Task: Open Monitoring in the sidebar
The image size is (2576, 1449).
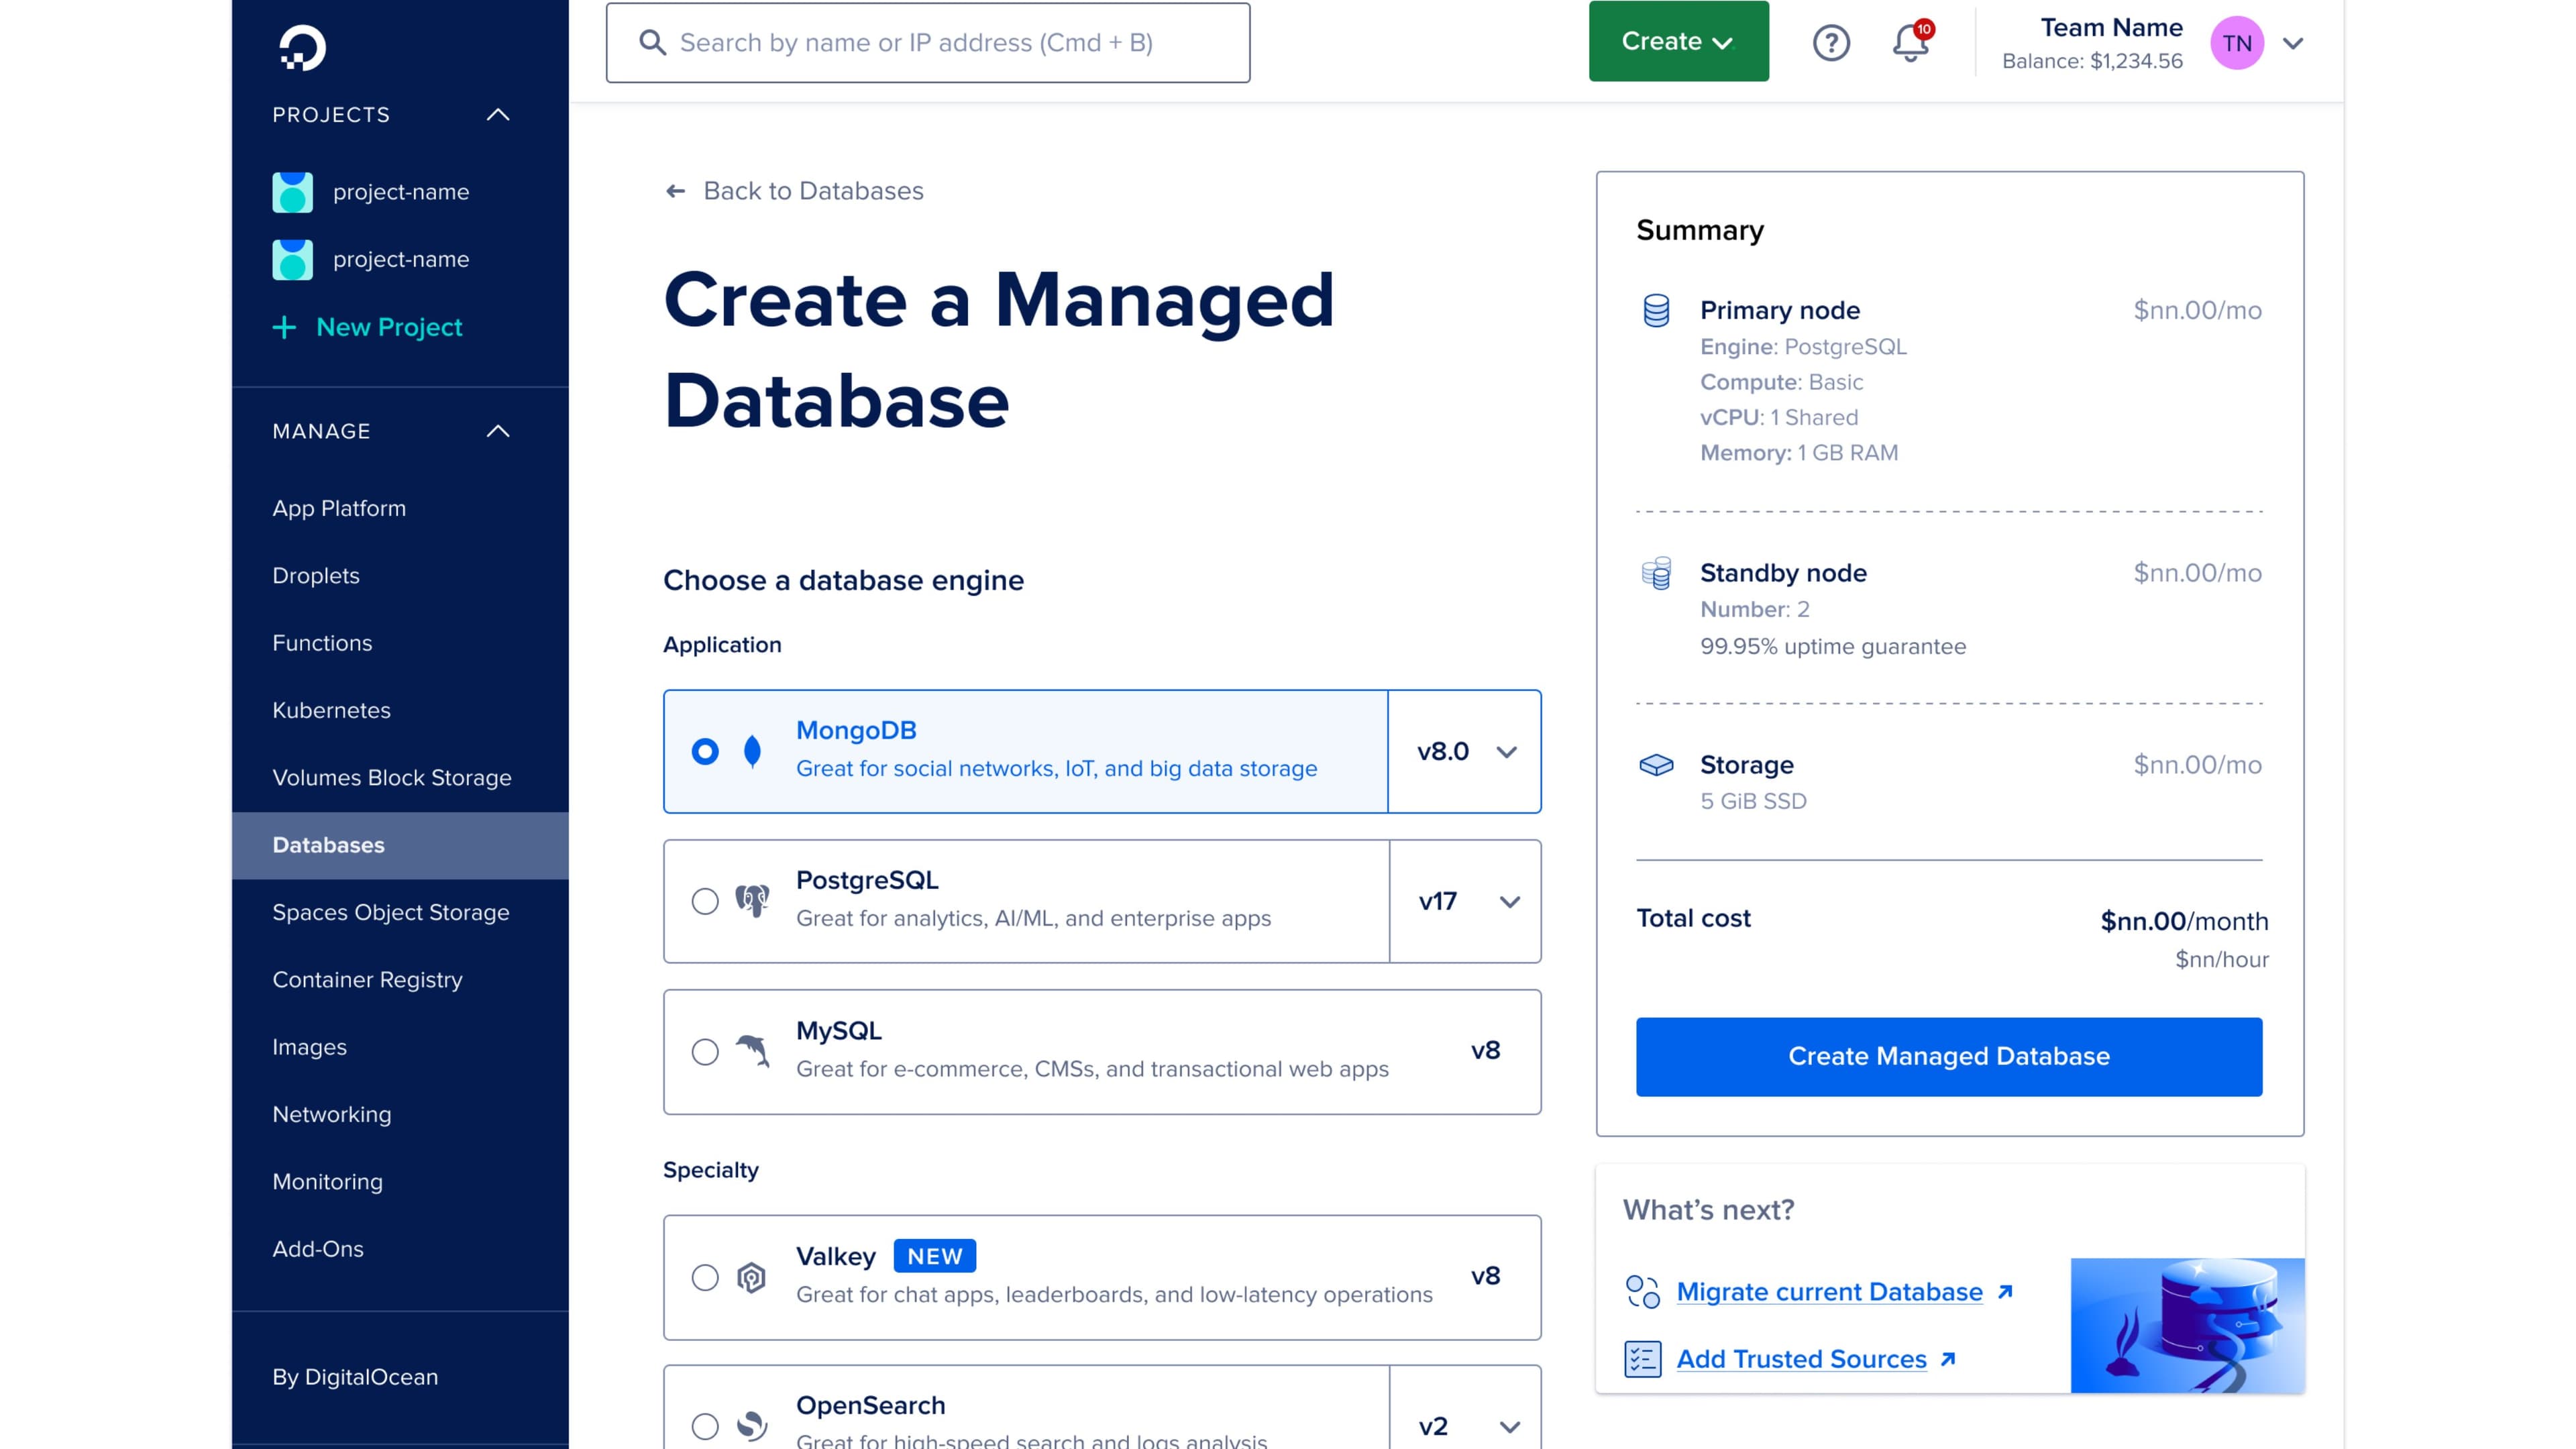Action: pyautogui.click(x=327, y=1181)
